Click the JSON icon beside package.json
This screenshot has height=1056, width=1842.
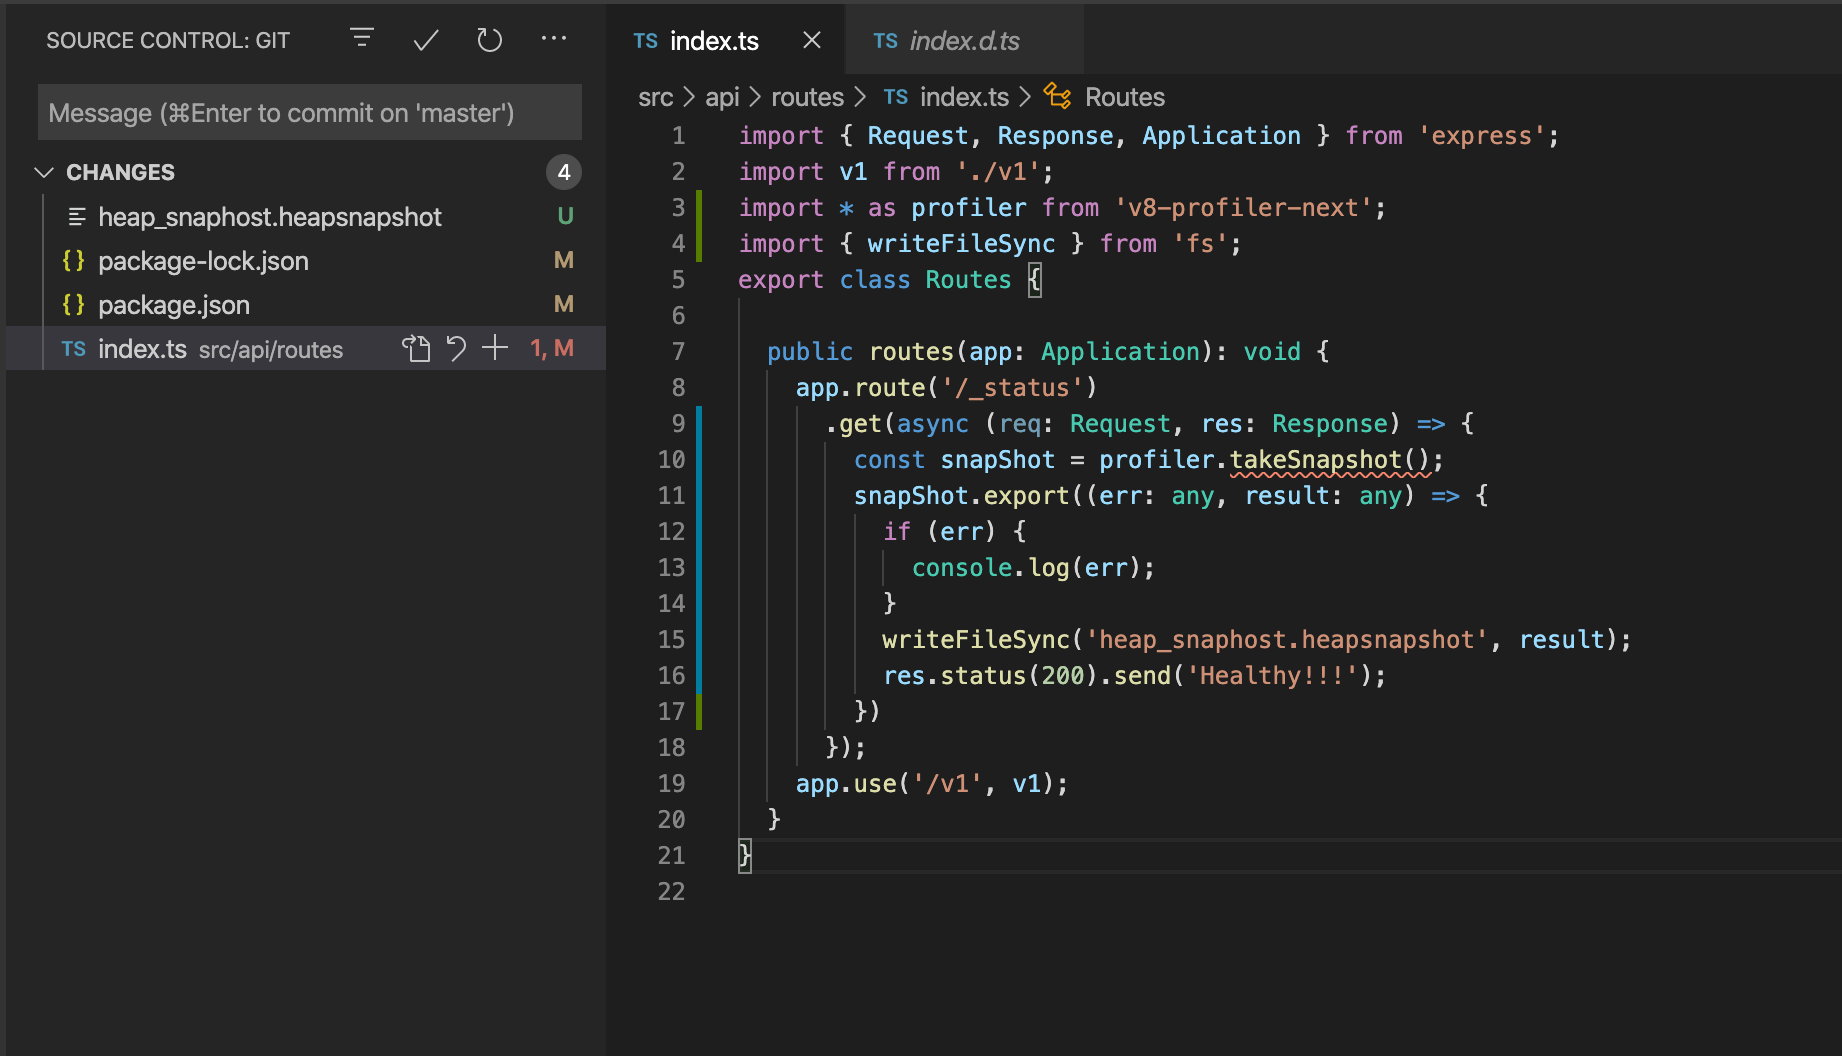73,305
